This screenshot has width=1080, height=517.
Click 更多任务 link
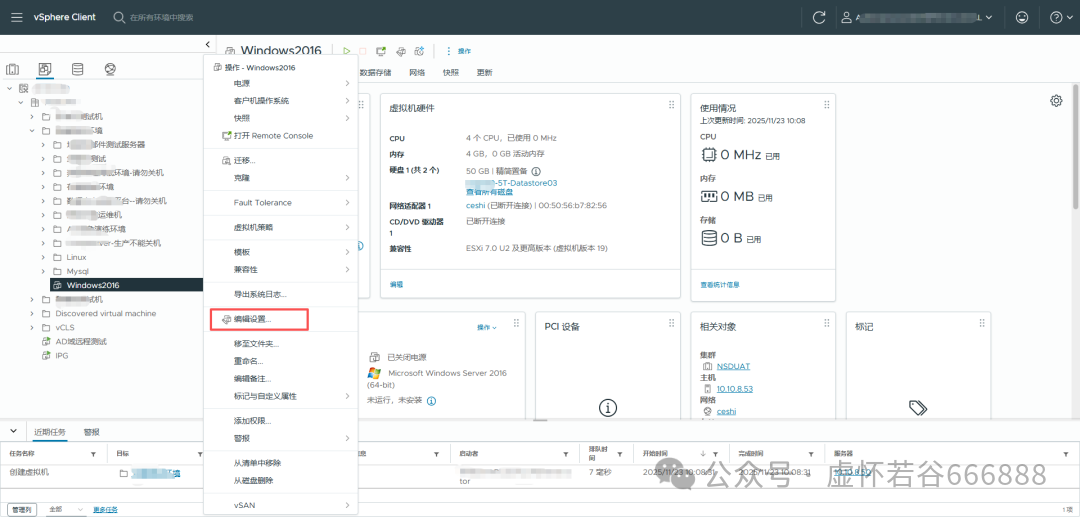pos(106,509)
